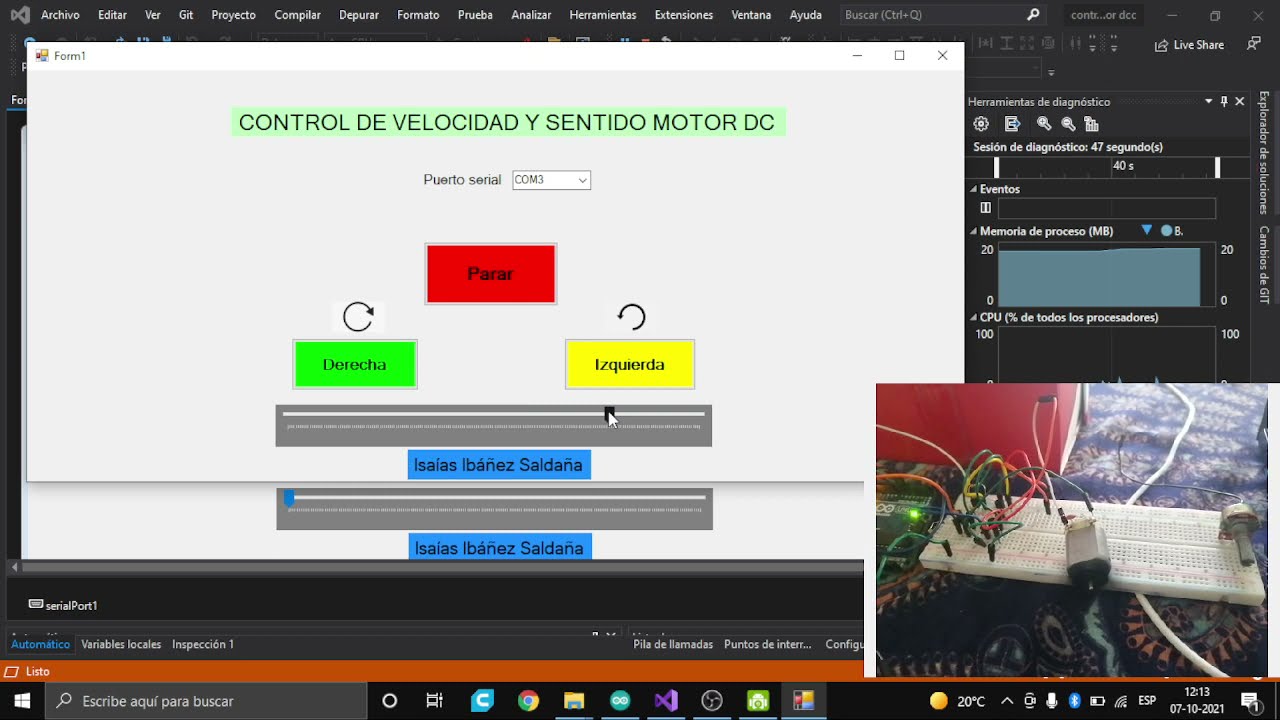Screen dimensions: 1280x720
Task: Open the Explorador de soluciones side tab
Action: click(1264, 152)
